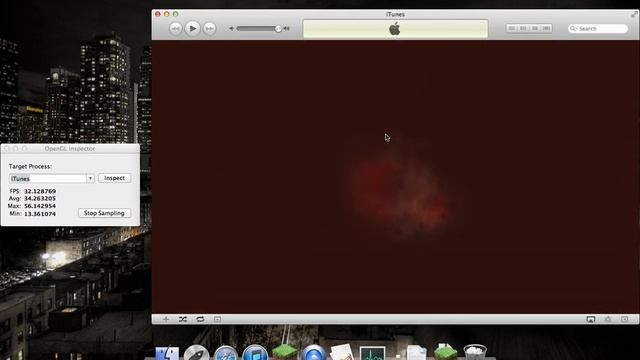This screenshot has width=640, height=360.
Task: Click the Genius atom icon
Action: [608, 319]
